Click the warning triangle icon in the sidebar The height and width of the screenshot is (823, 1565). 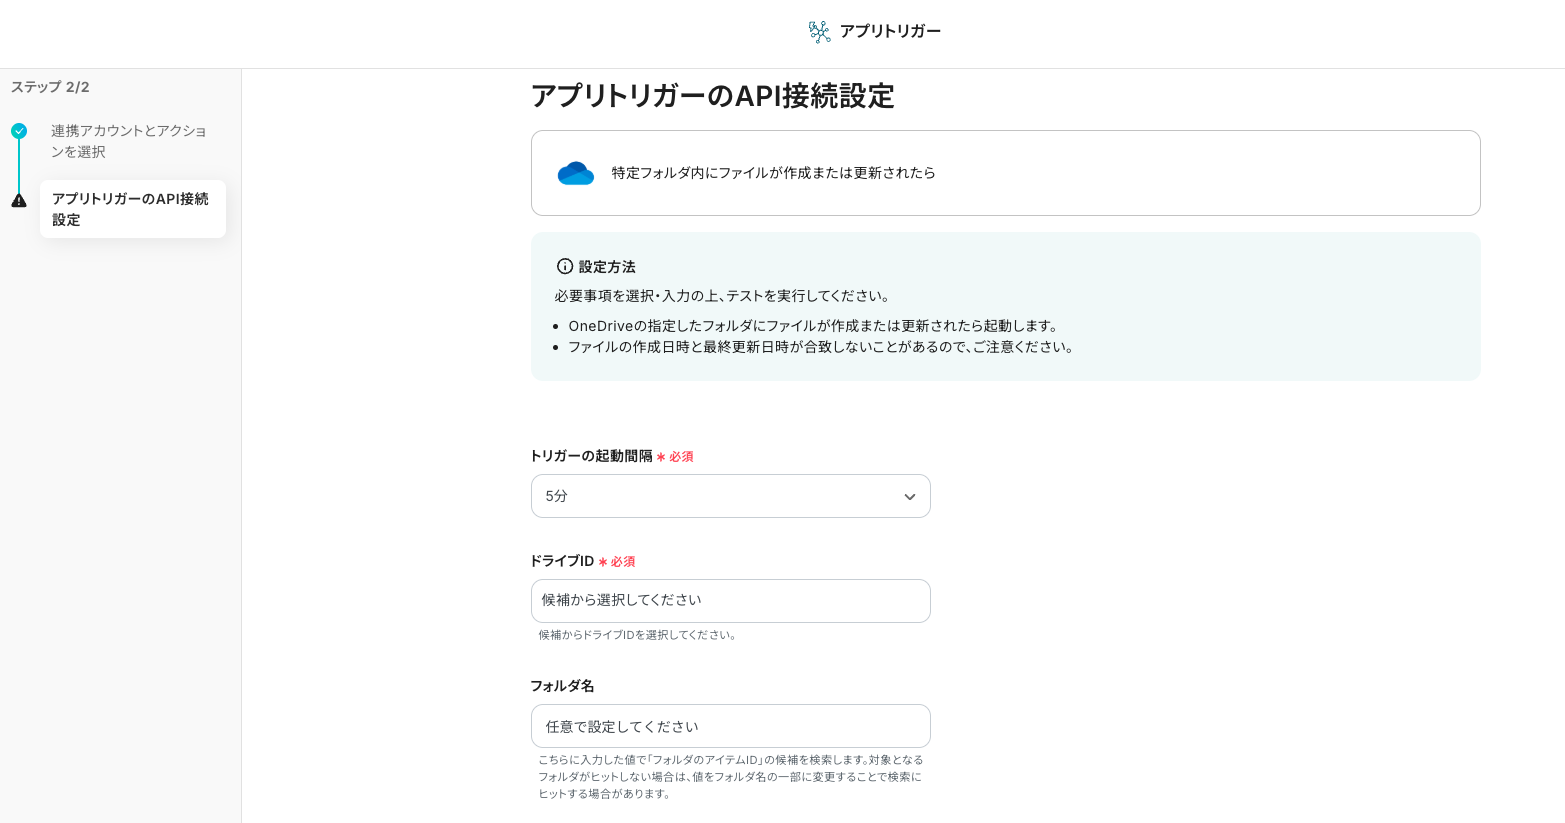19,200
